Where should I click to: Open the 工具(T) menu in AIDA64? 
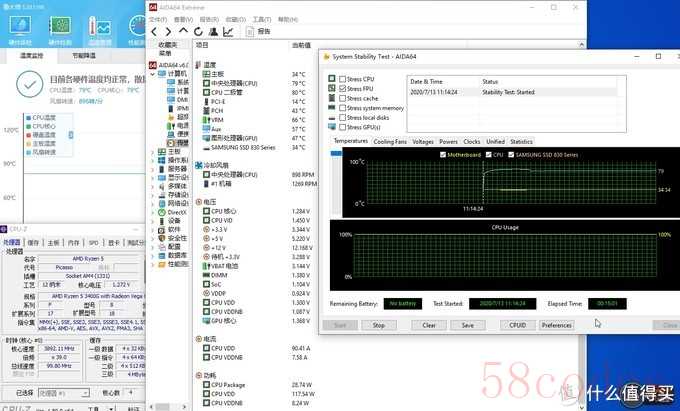[262, 20]
